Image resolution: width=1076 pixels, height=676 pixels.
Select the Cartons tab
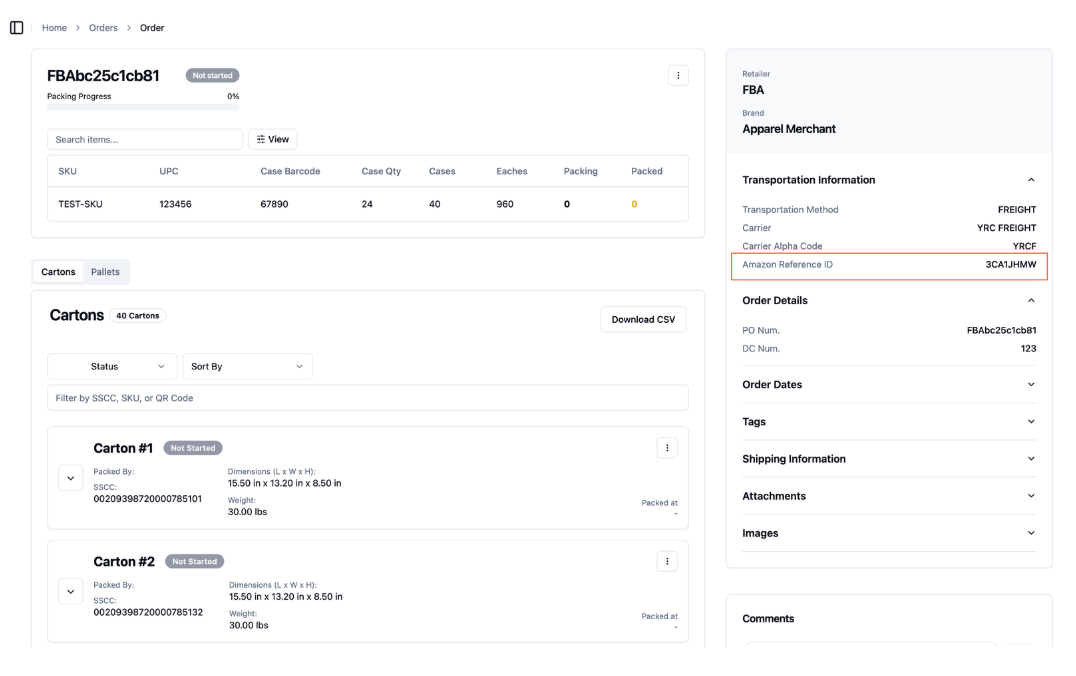coord(58,272)
